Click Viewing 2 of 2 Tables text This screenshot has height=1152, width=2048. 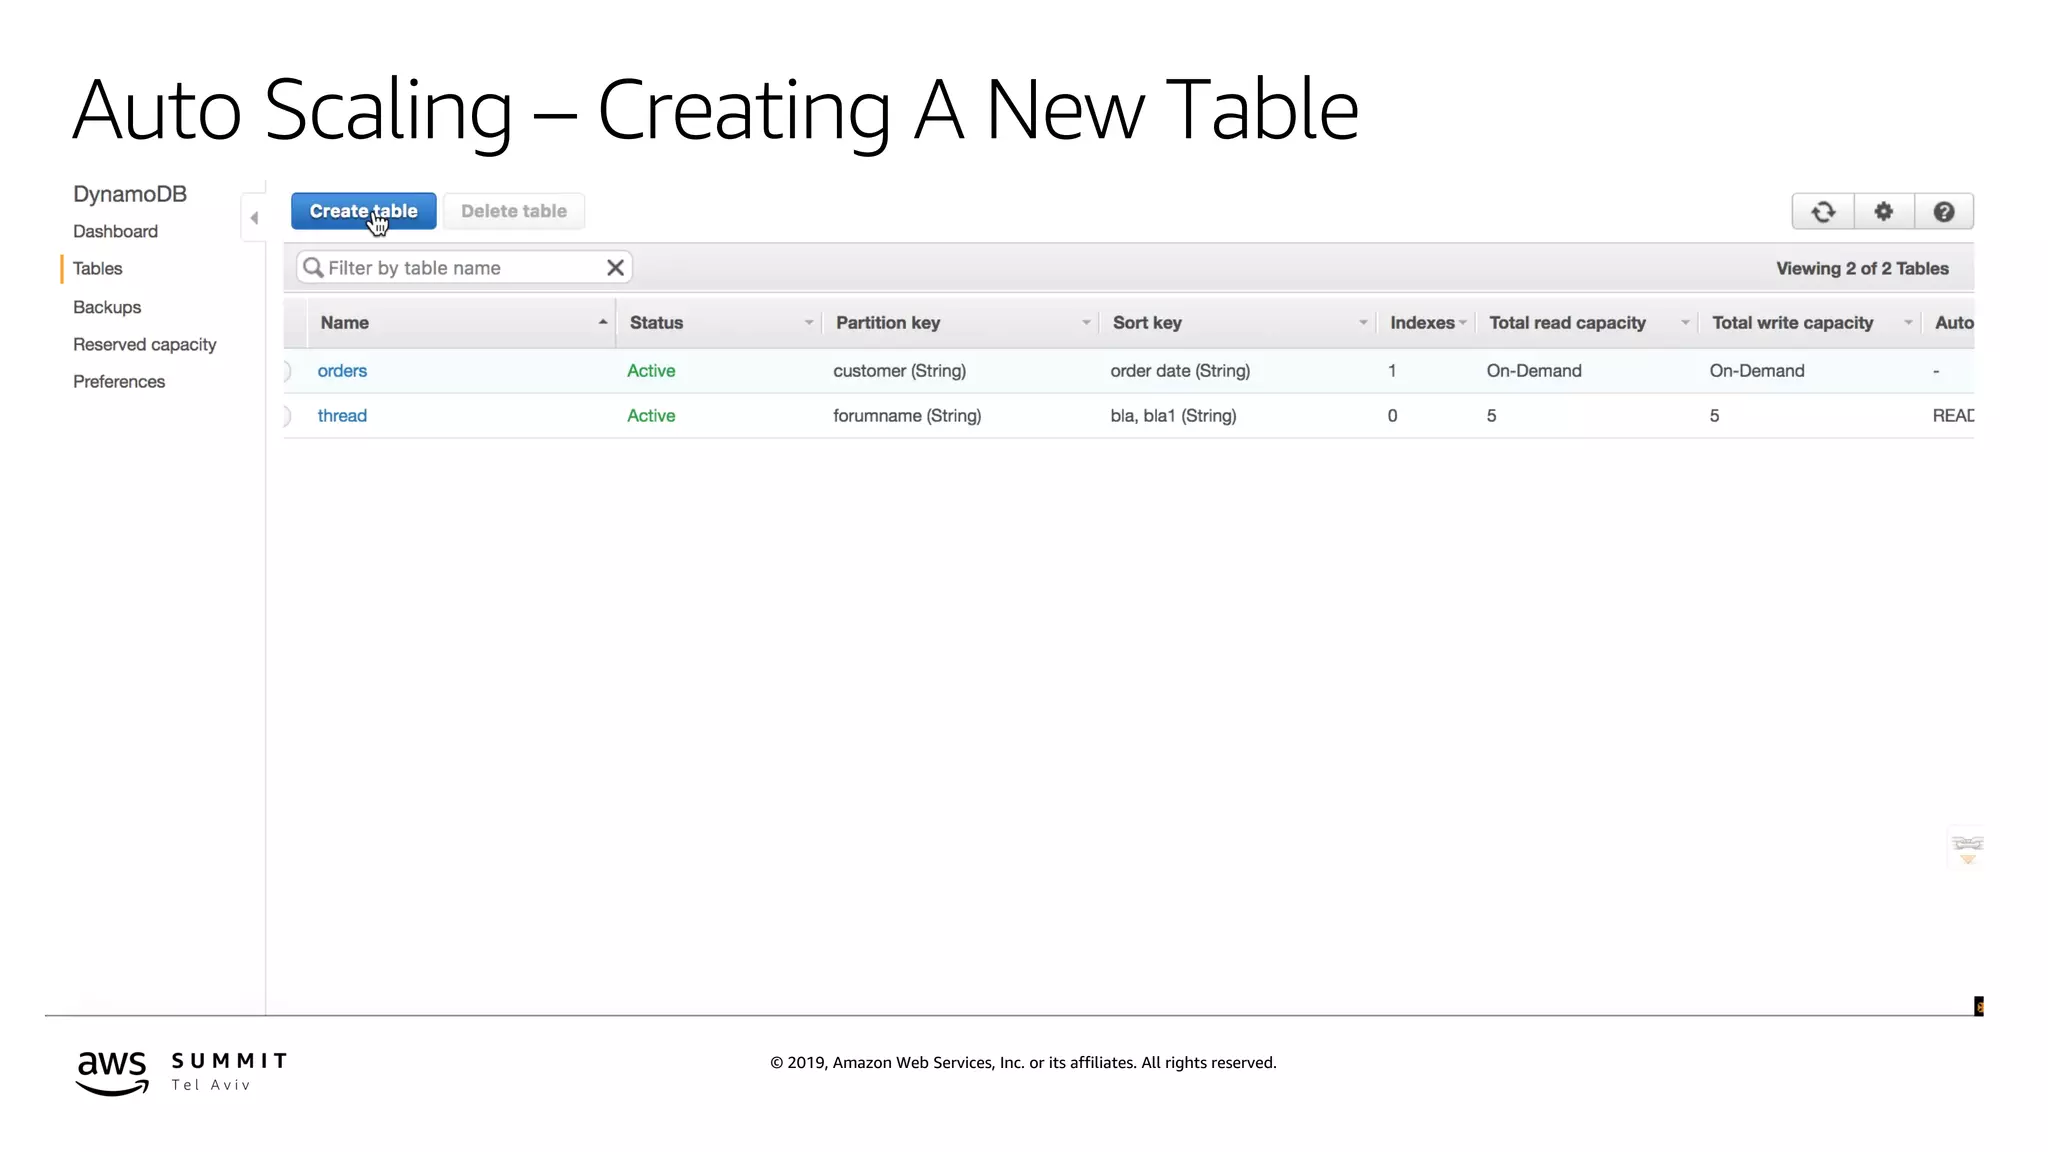pyautogui.click(x=1862, y=269)
